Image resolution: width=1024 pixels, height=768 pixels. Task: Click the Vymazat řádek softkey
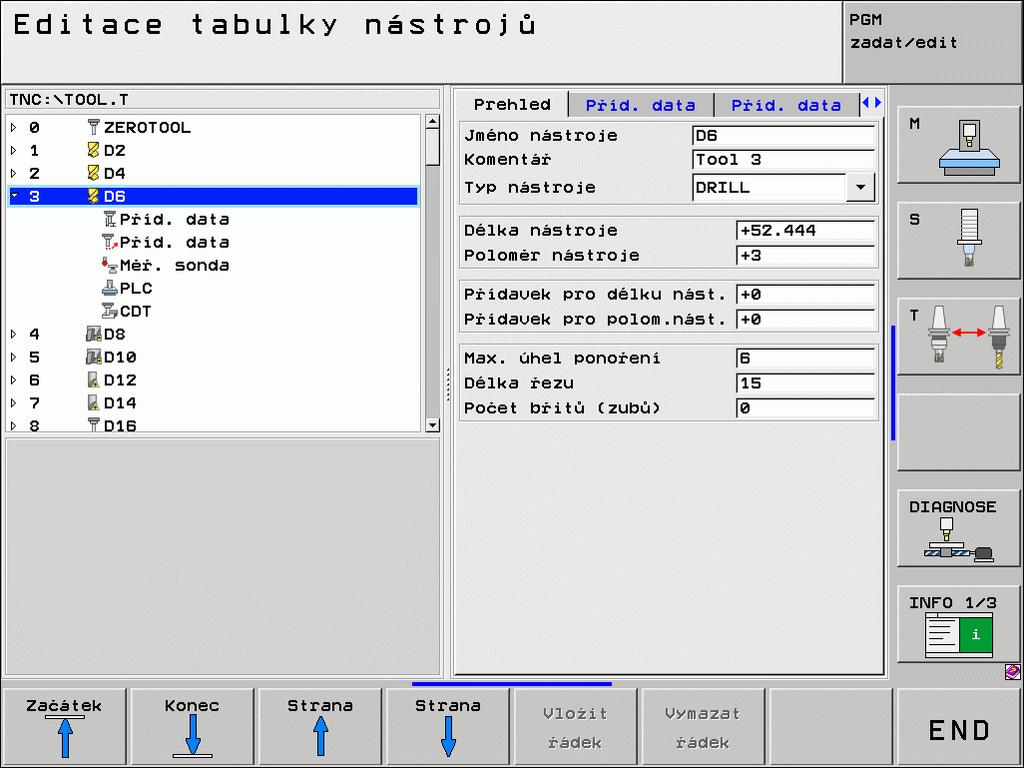(x=703, y=726)
